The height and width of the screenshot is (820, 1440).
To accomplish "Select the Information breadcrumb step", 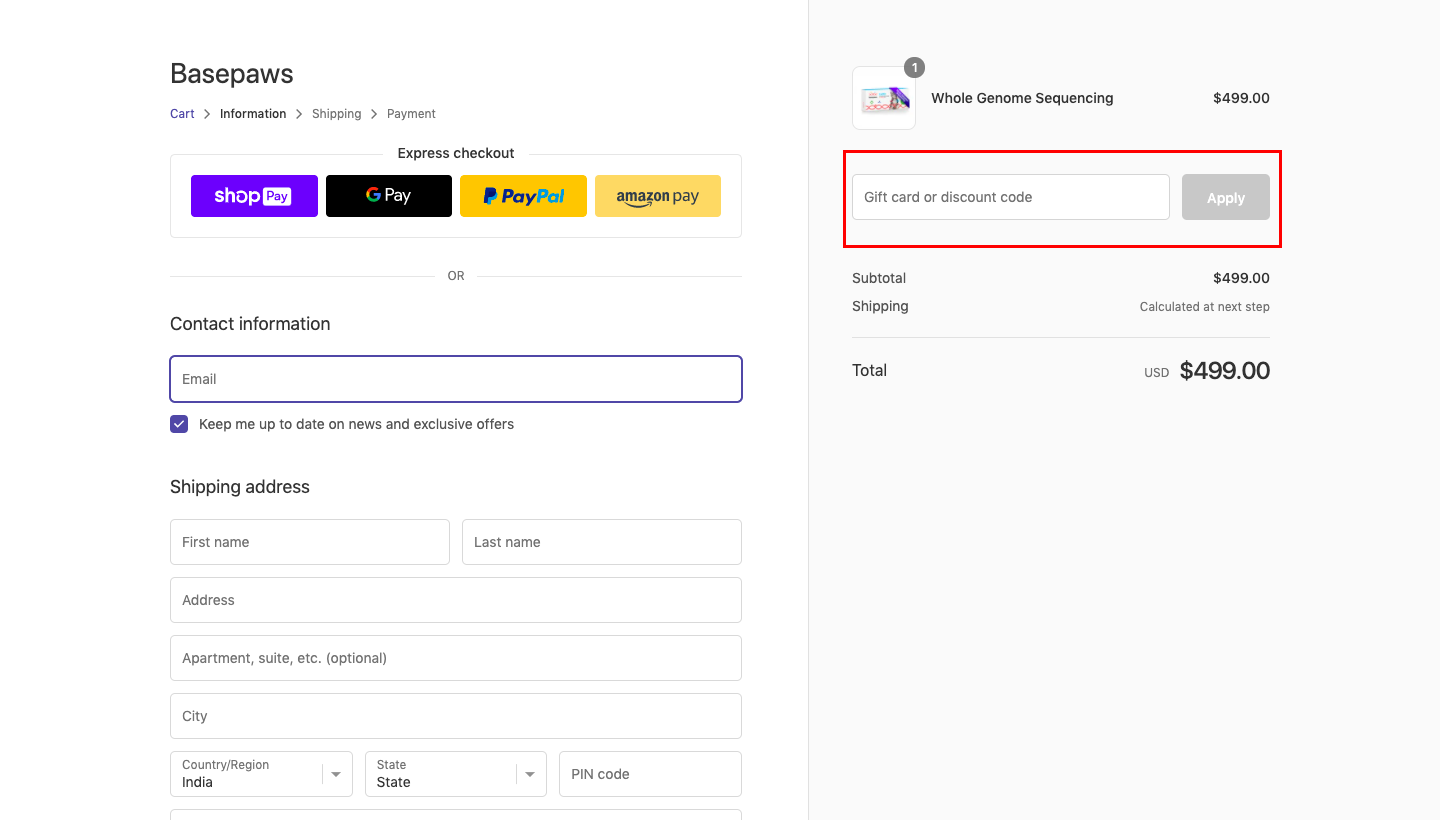I will [253, 114].
